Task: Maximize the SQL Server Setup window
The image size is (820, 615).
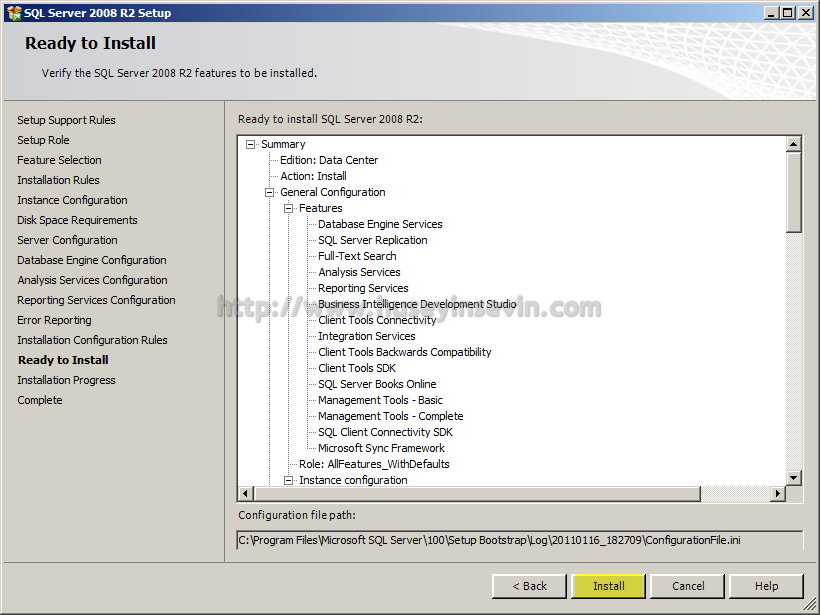Action: (788, 13)
